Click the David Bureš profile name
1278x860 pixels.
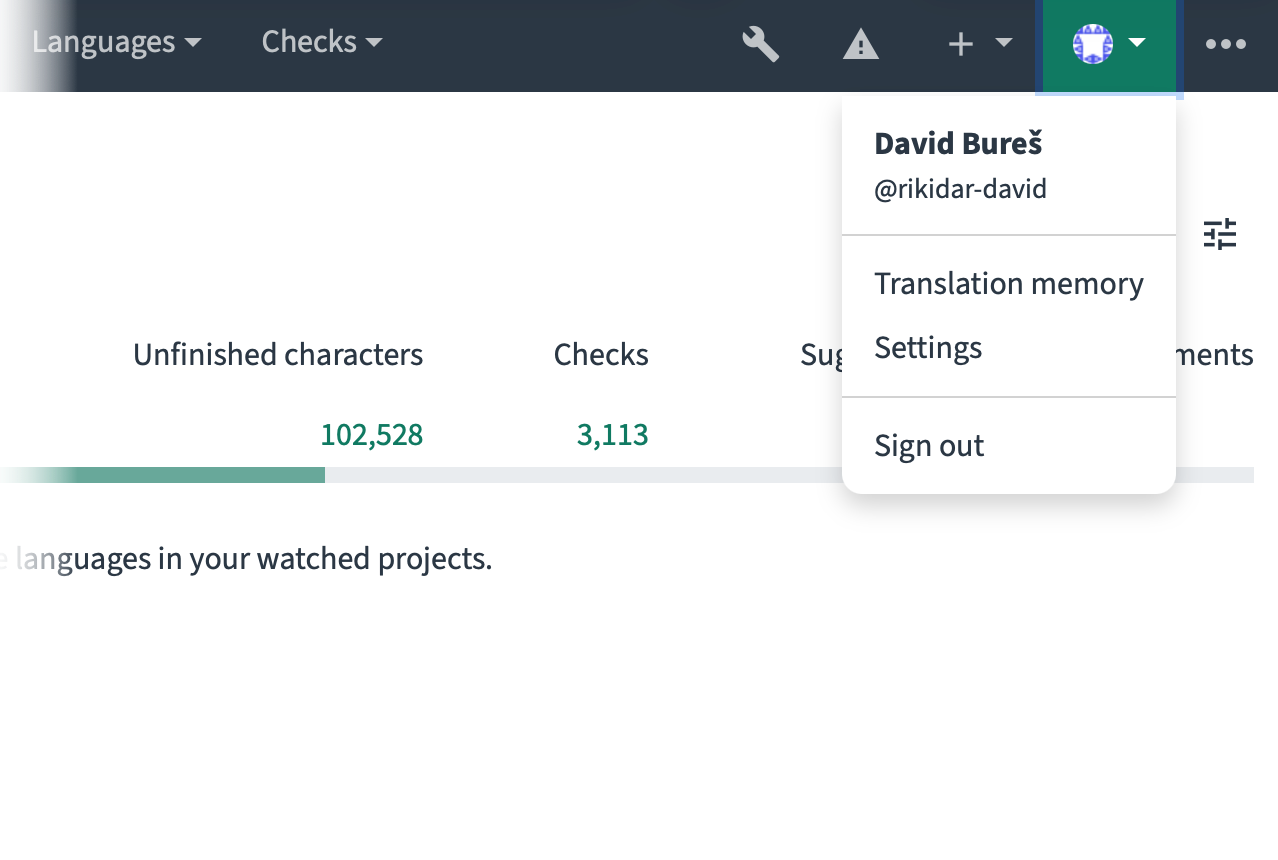[x=958, y=144]
